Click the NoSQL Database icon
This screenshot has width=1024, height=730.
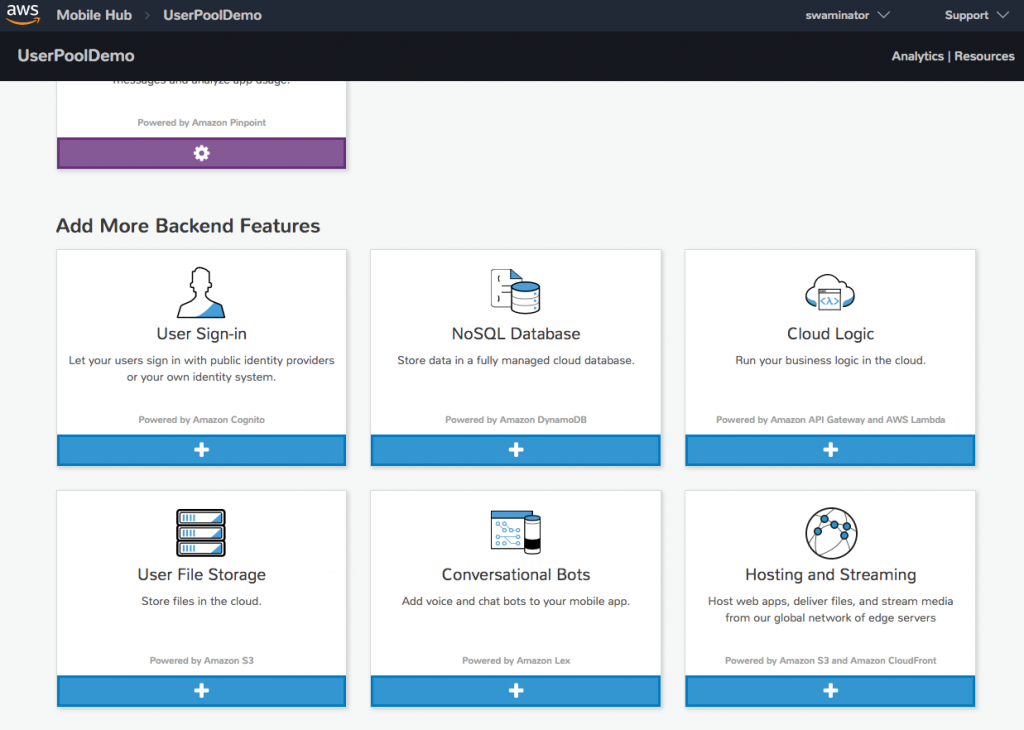click(x=516, y=291)
